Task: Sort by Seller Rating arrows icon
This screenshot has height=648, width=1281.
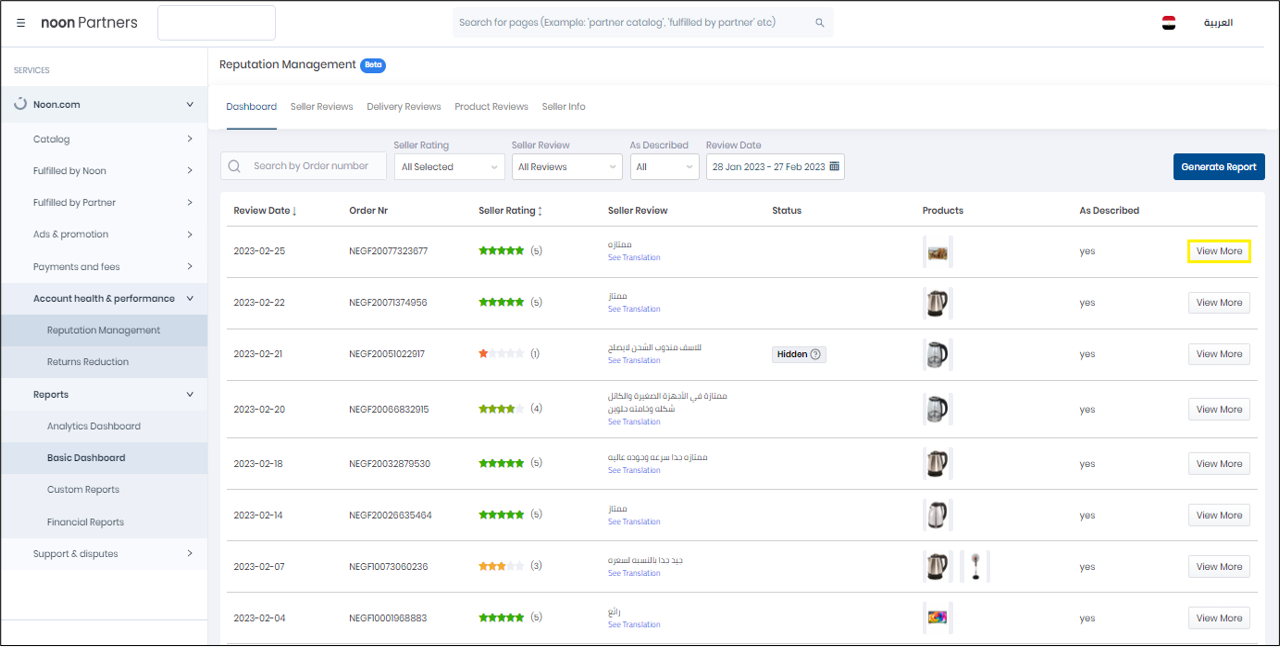Action: click(x=540, y=211)
